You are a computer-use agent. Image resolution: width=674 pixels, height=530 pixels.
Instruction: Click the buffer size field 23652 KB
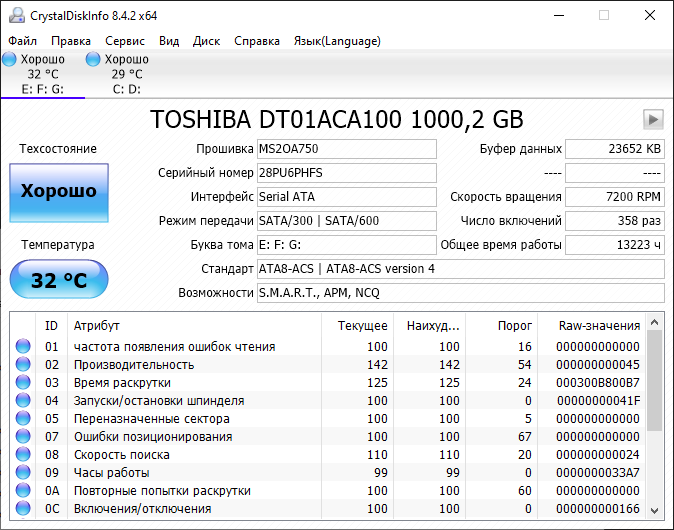[x=615, y=149]
